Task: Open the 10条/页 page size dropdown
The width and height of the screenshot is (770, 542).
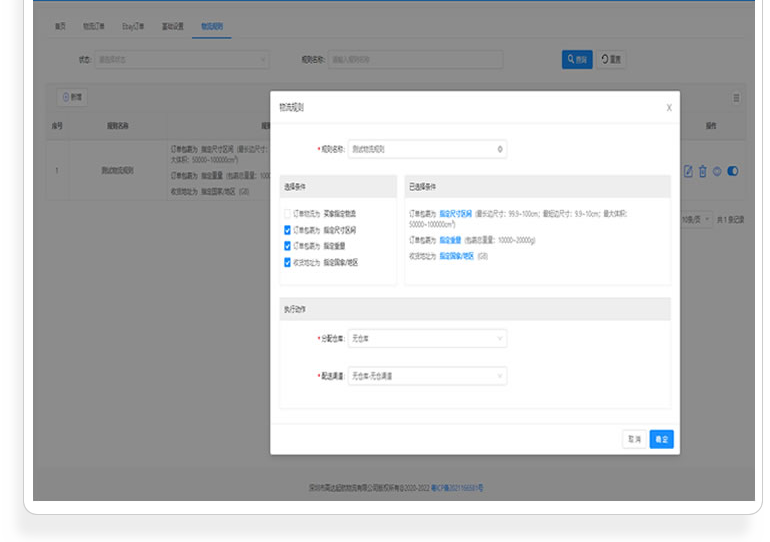Action: click(x=696, y=219)
